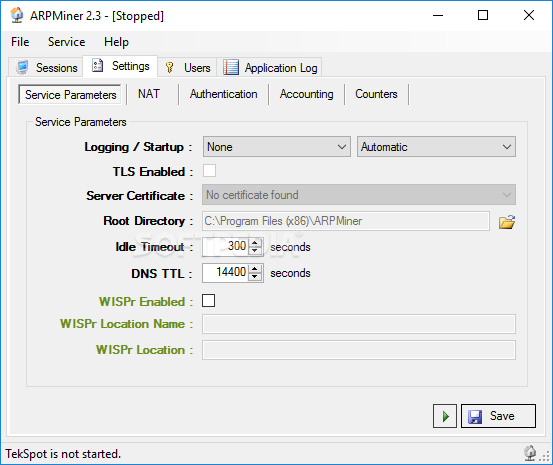Open the Help menu

point(116,42)
